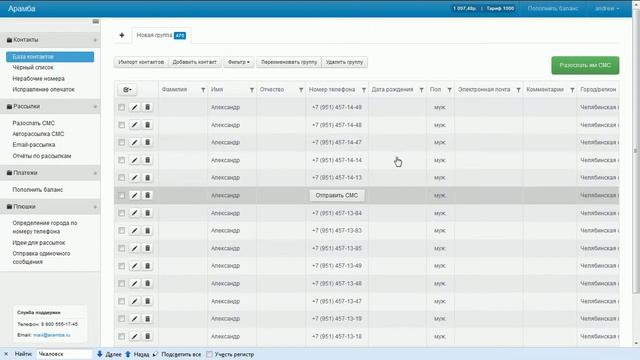Select checkbox for contact +7 (951) 457-14-47
640x360 pixels.
pos(122,142)
